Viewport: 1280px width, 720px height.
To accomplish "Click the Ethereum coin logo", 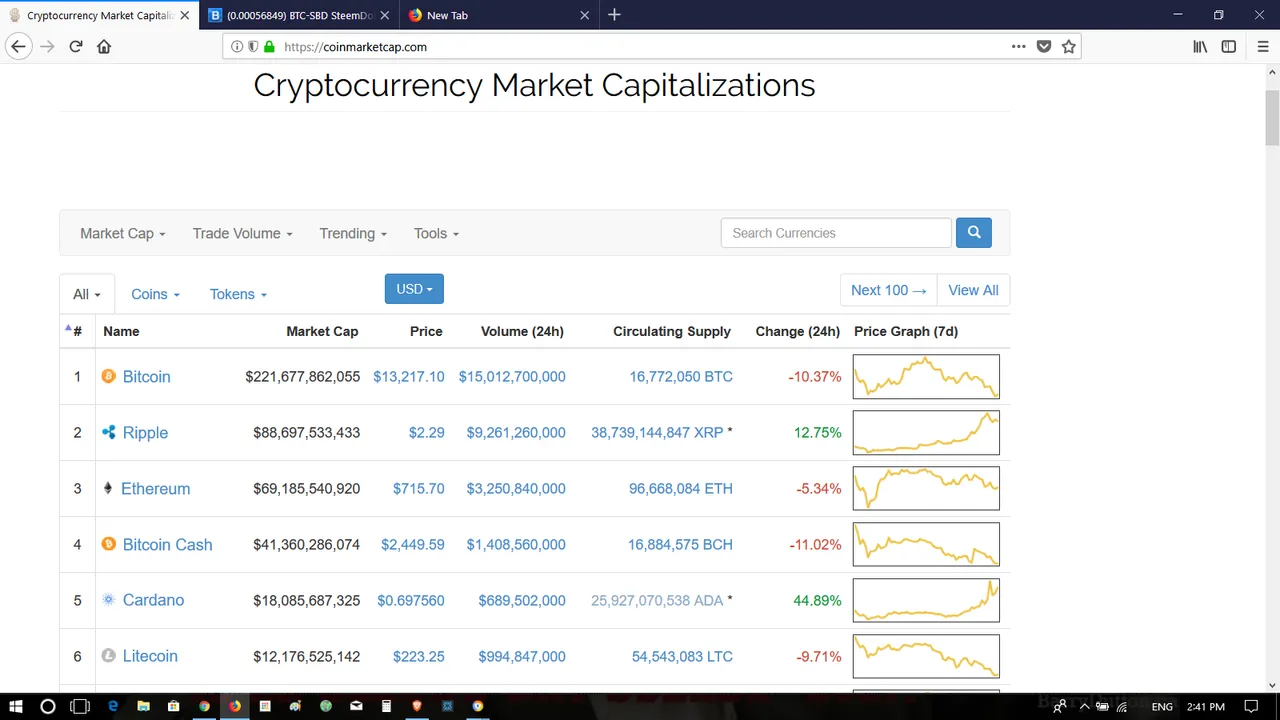I will 108,488.
